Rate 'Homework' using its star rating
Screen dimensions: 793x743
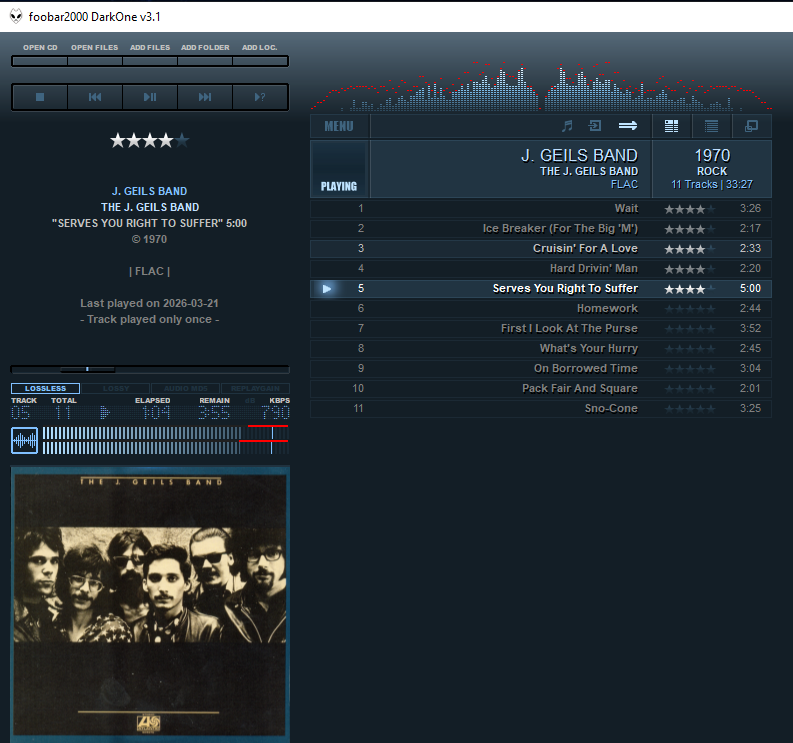pos(690,309)
